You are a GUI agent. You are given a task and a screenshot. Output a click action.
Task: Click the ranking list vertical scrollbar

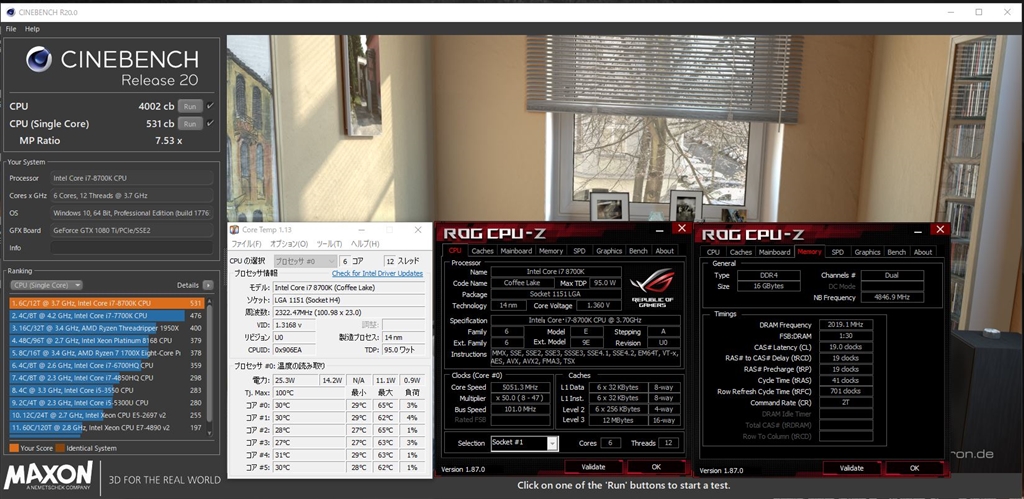coord(210,366)
